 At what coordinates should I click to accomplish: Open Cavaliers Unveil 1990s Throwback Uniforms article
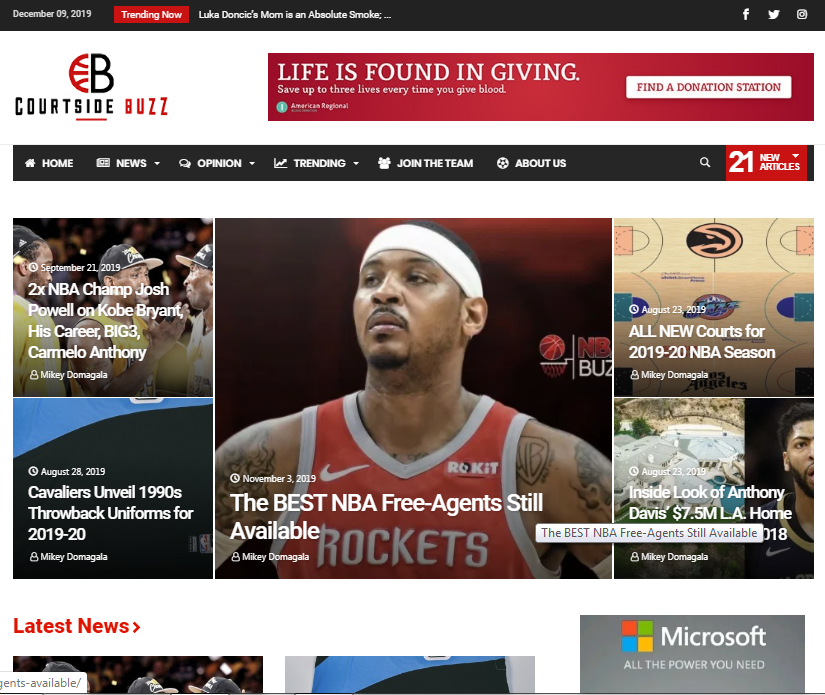[110, 513]
